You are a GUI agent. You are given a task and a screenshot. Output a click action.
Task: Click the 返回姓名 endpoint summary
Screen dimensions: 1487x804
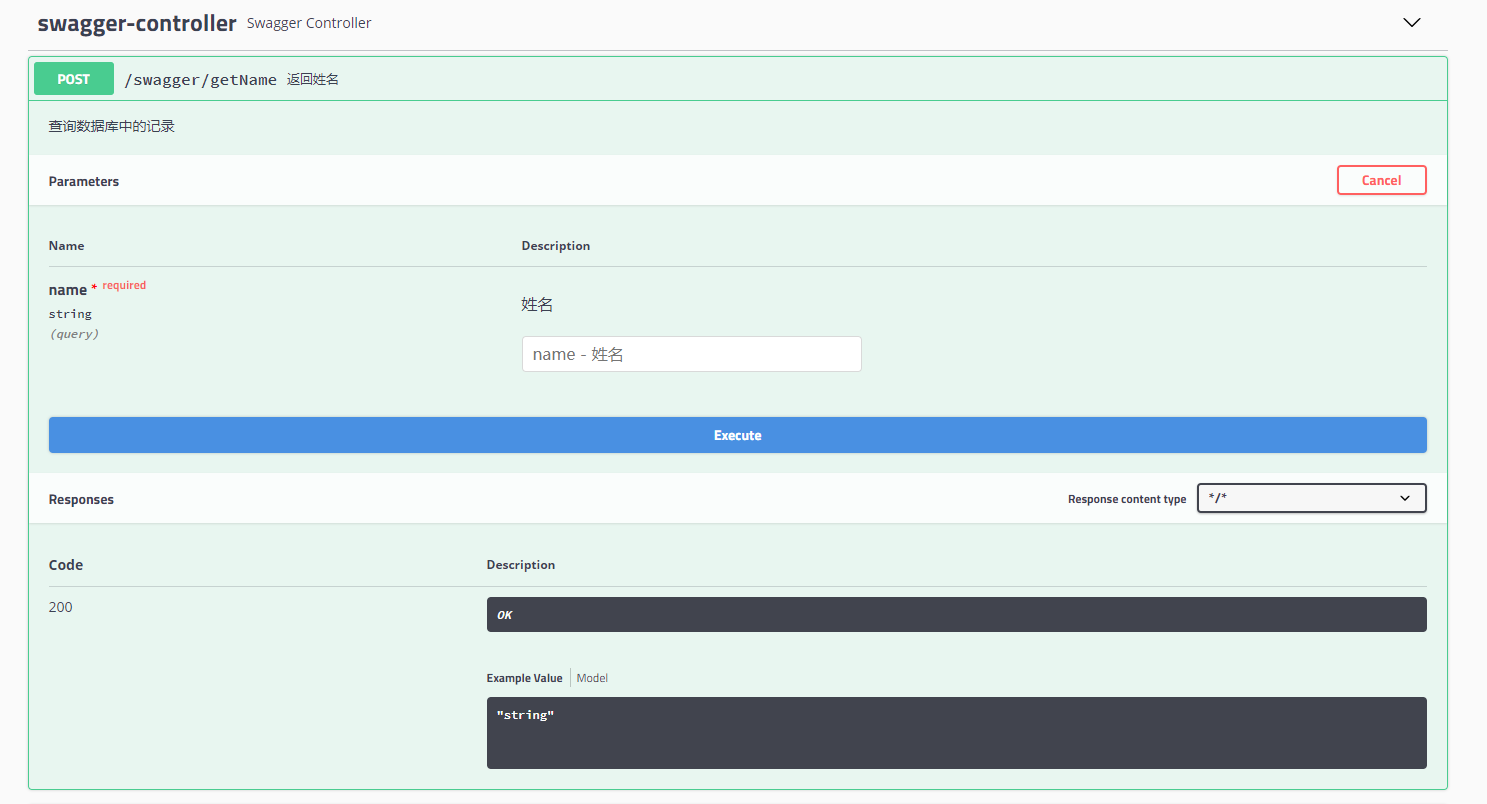(313, 80)
